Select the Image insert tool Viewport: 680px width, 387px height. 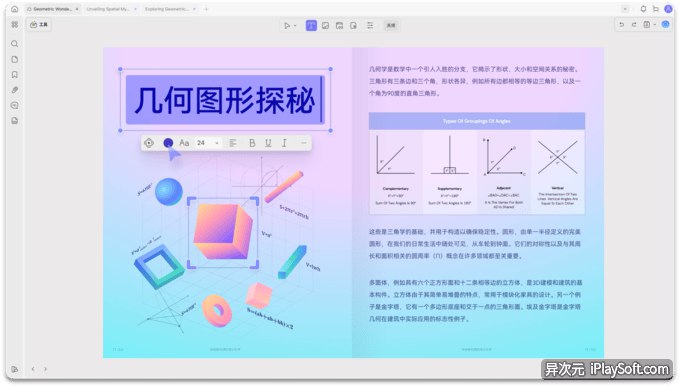pyautogui.click(x=325, y=26)
